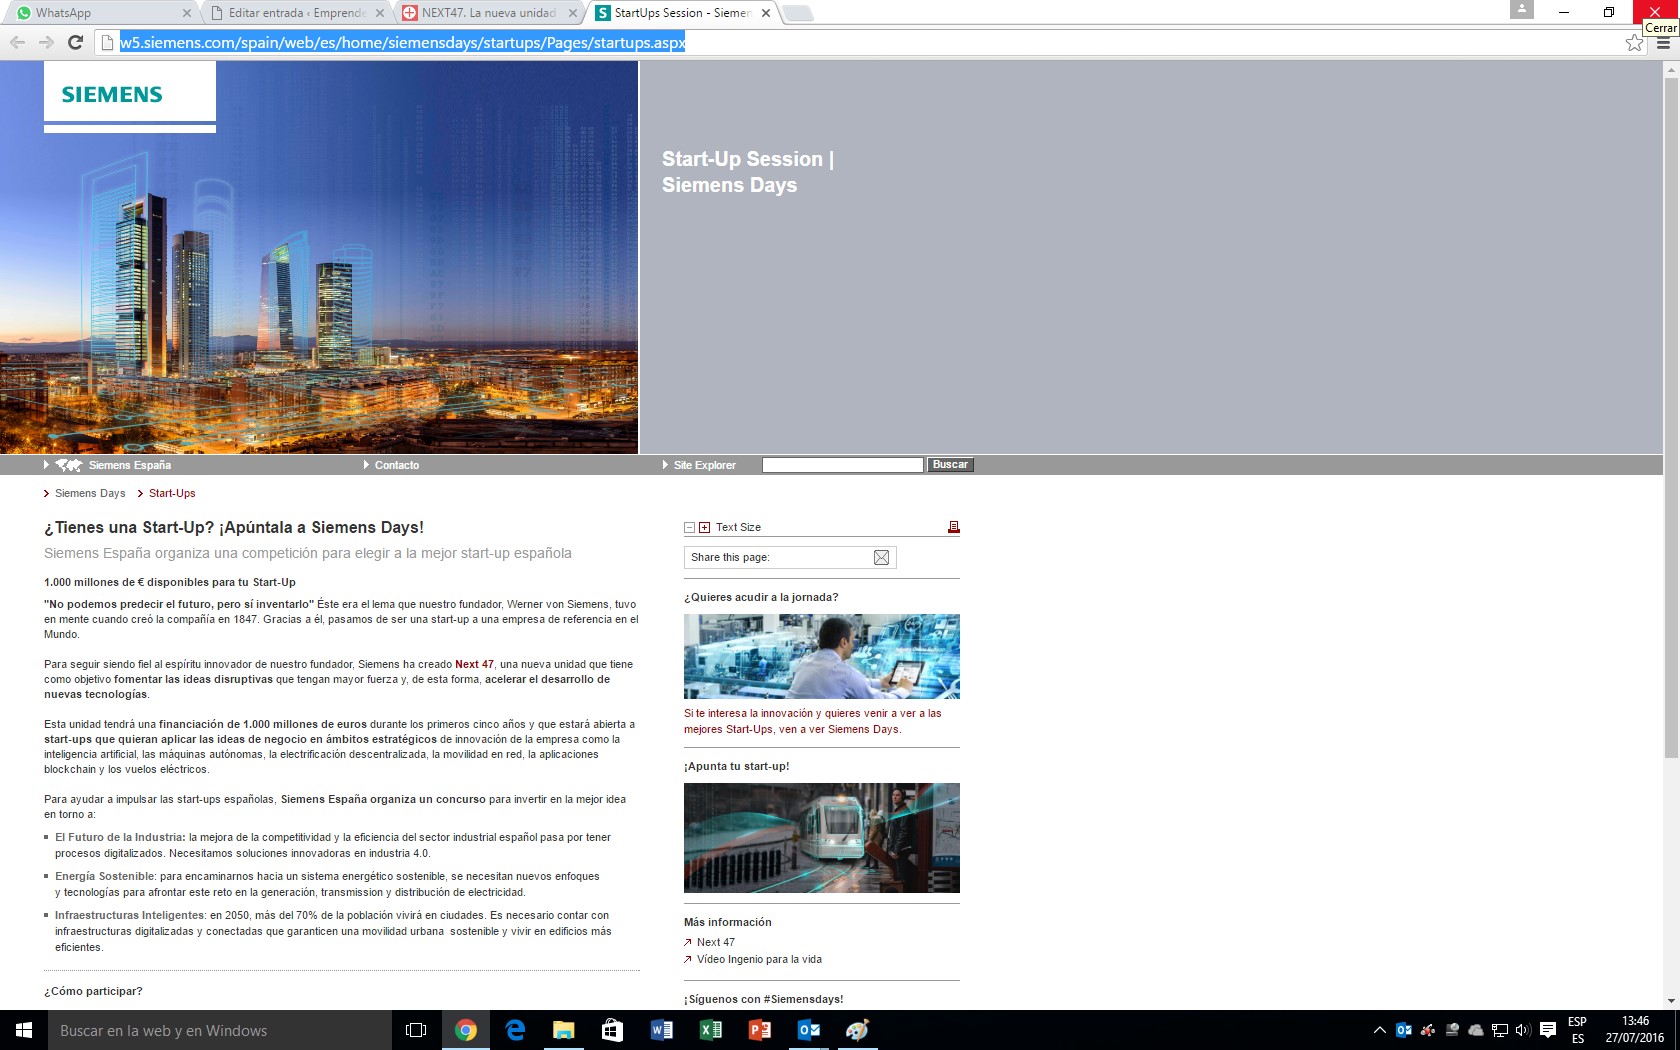This screenshot has height=1050, width=1680.
Task: Click the browser reload button
Action: 75,42
